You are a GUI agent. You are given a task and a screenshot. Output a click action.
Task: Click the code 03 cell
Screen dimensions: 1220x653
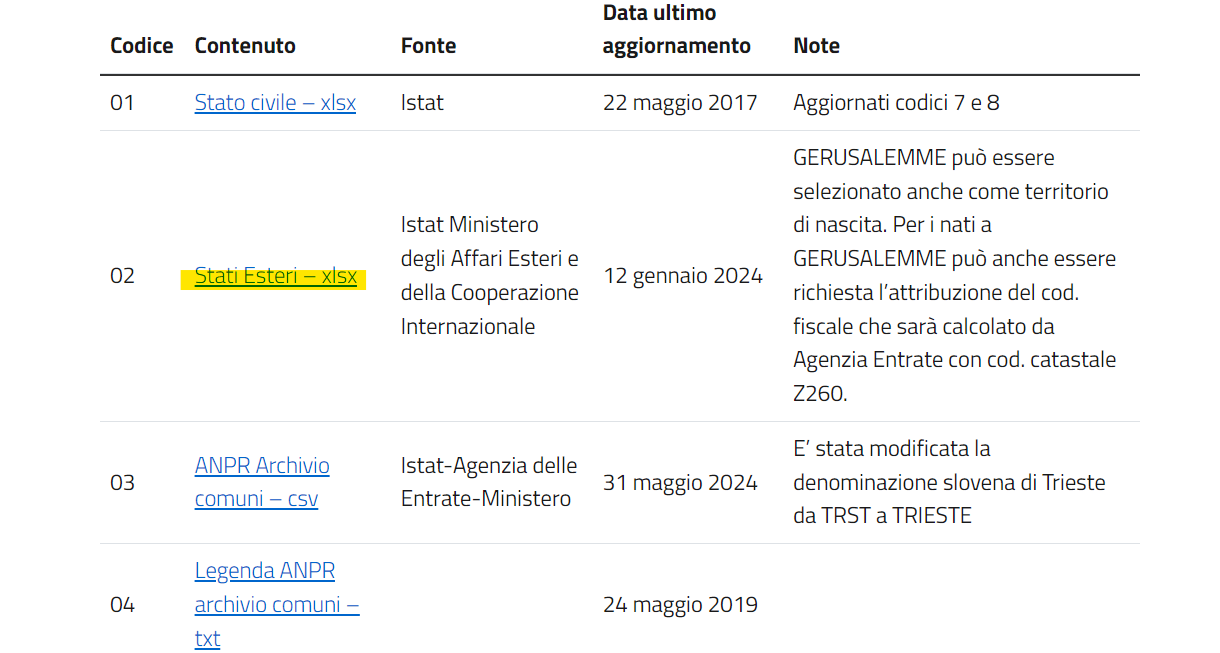click(x=122, y=483)
